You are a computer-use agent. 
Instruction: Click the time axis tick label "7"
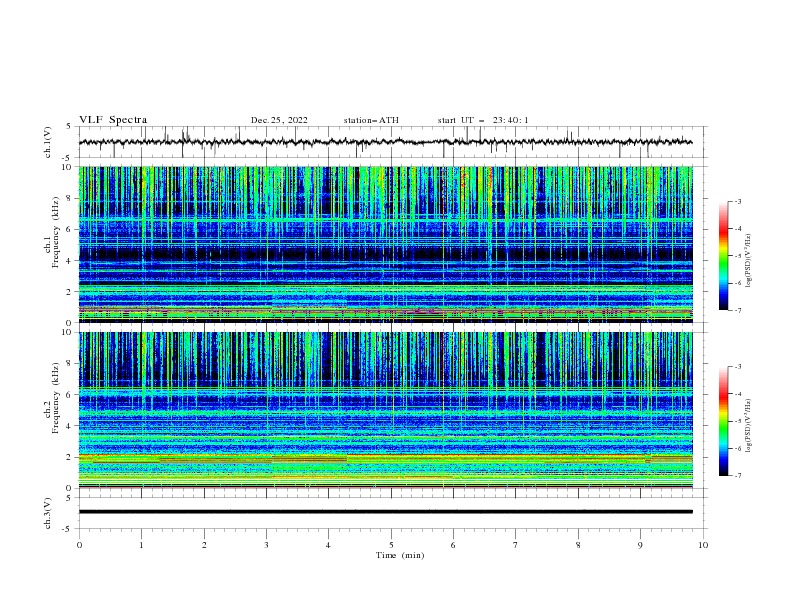516,545
